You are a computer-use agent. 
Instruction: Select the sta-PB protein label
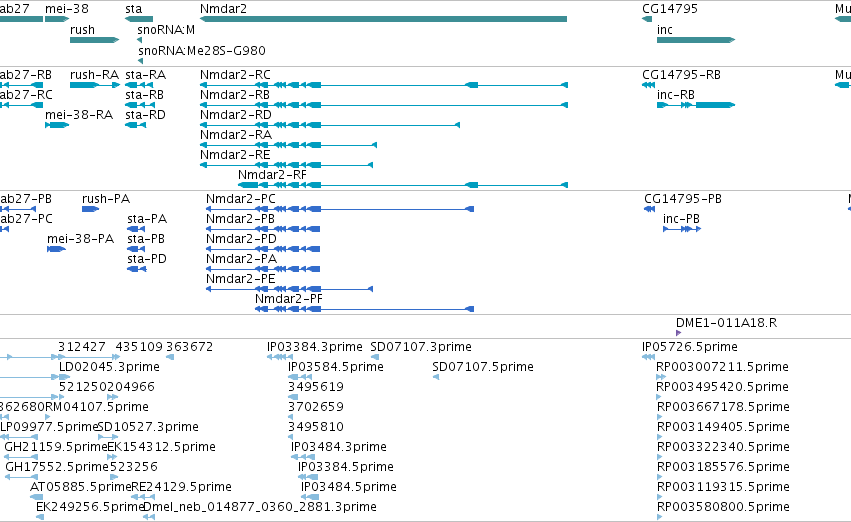[146, 239]
